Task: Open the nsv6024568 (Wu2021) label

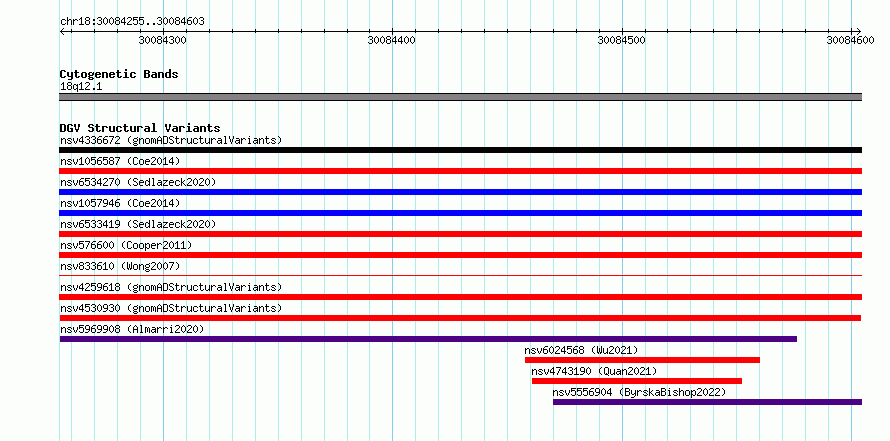Action: point(581,350)
